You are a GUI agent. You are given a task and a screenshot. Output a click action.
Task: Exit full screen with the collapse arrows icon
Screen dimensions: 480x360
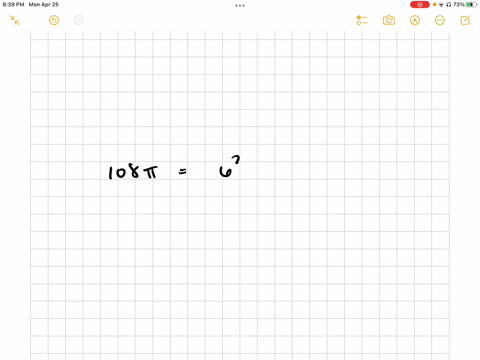pos(14,20)
